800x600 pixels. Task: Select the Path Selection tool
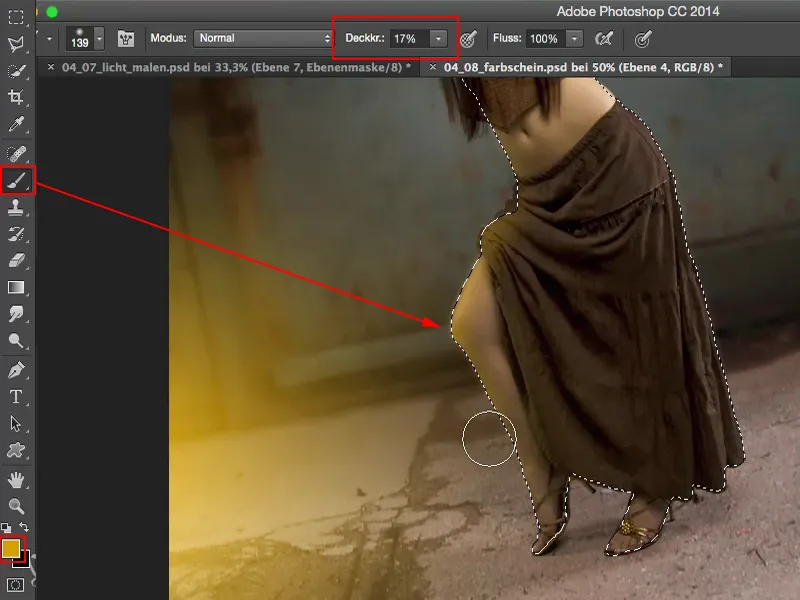[16, 423]
